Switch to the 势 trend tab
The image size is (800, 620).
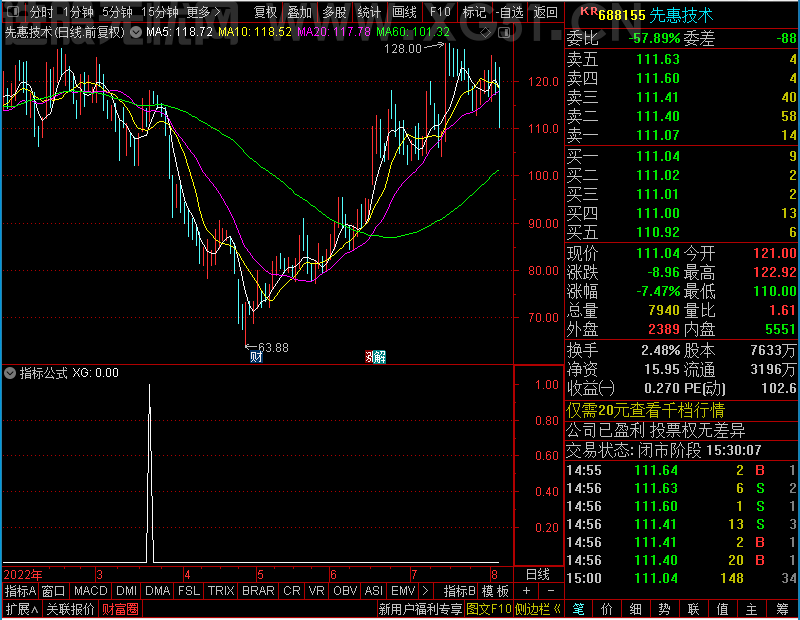[x=664, y=609]
